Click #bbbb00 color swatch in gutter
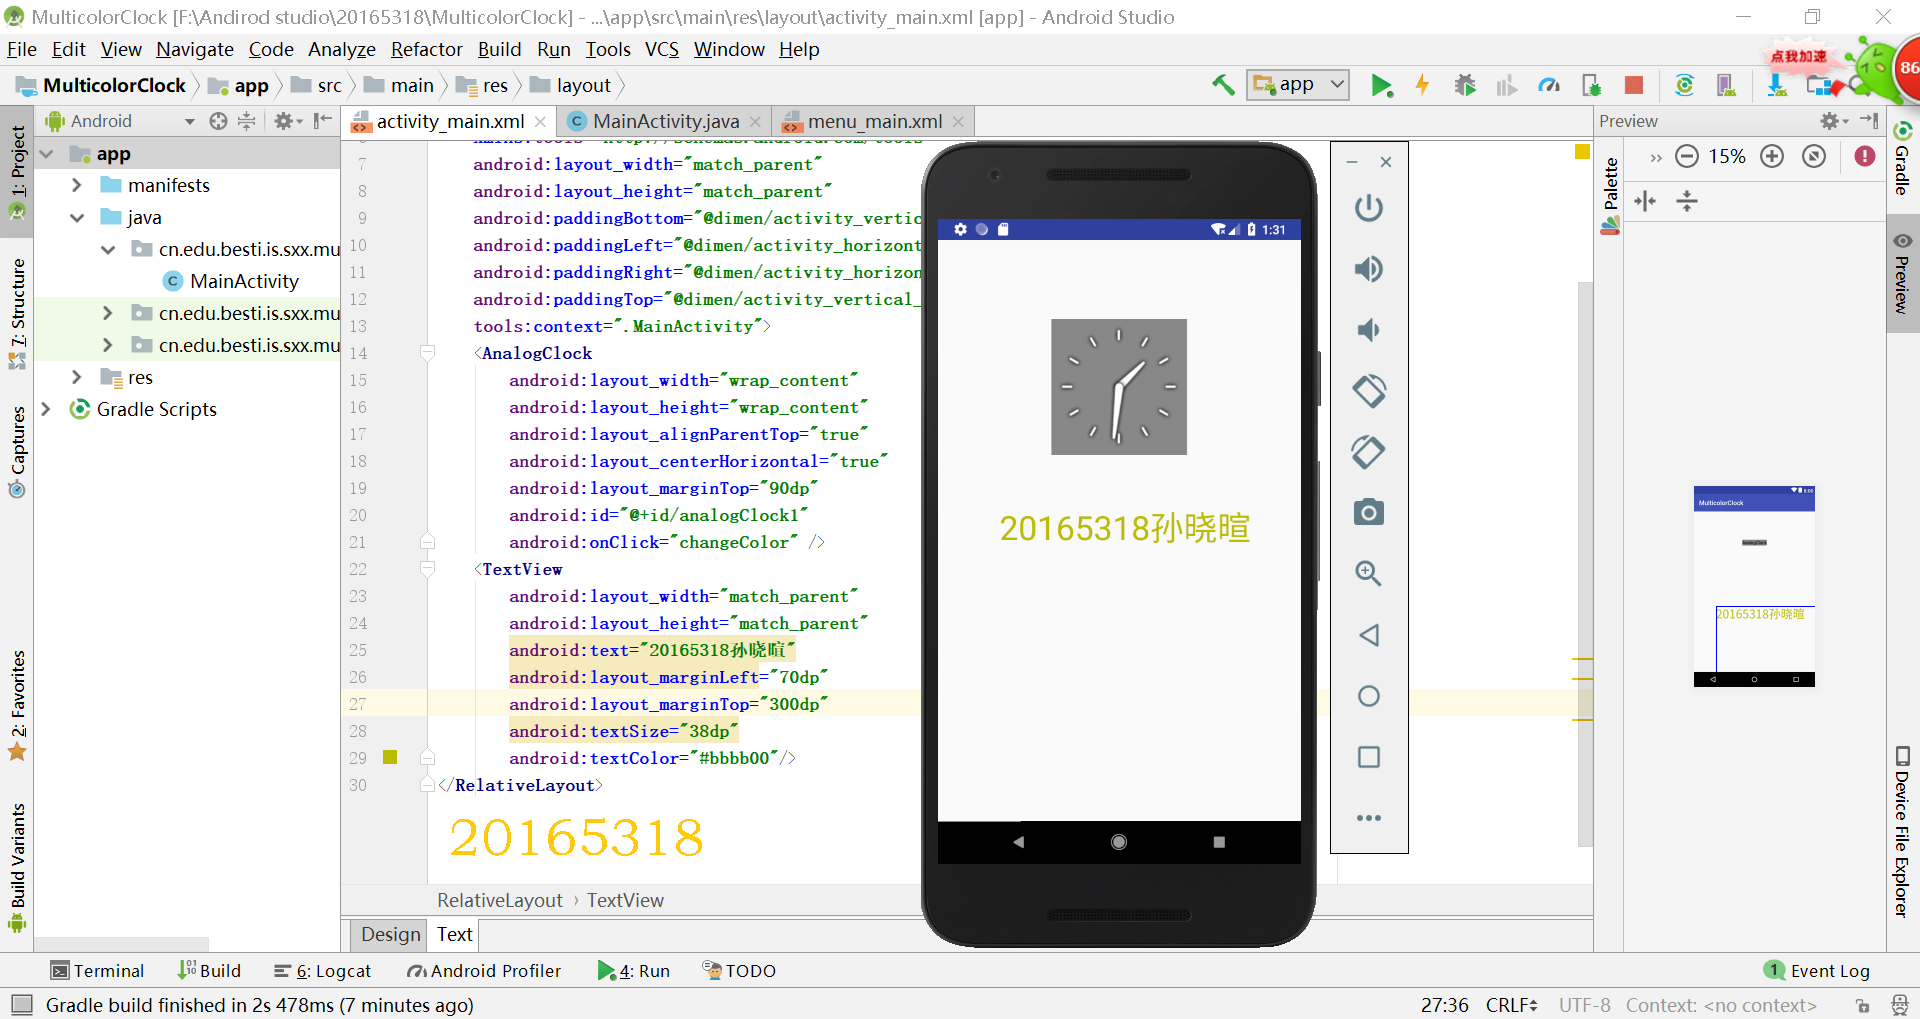Image resolution: width=1920 pixels, height=1019 pixels. [x=390, y=757]
